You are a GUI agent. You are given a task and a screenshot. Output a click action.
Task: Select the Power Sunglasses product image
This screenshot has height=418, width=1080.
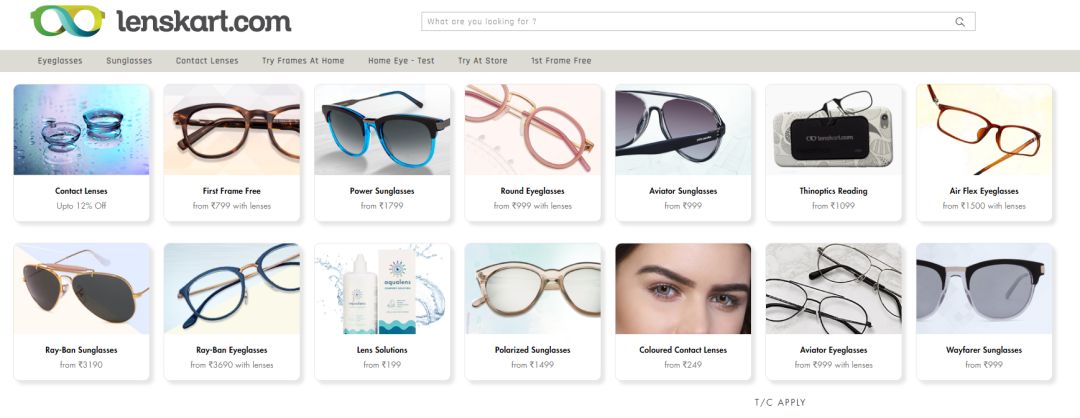tap(382, 129)
